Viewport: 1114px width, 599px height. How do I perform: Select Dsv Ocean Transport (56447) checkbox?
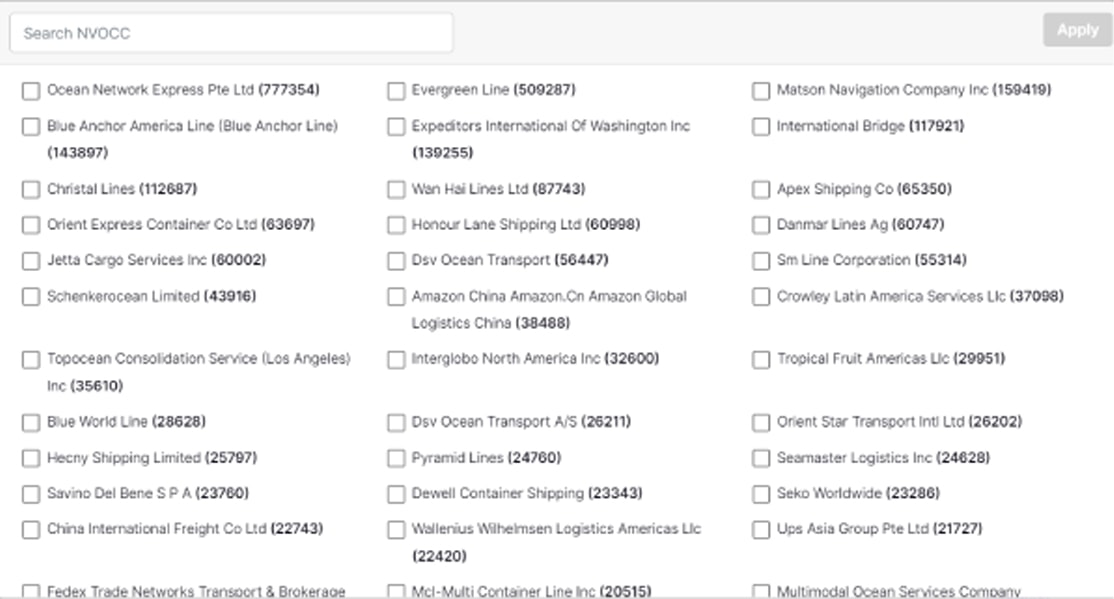click(396, 261)
